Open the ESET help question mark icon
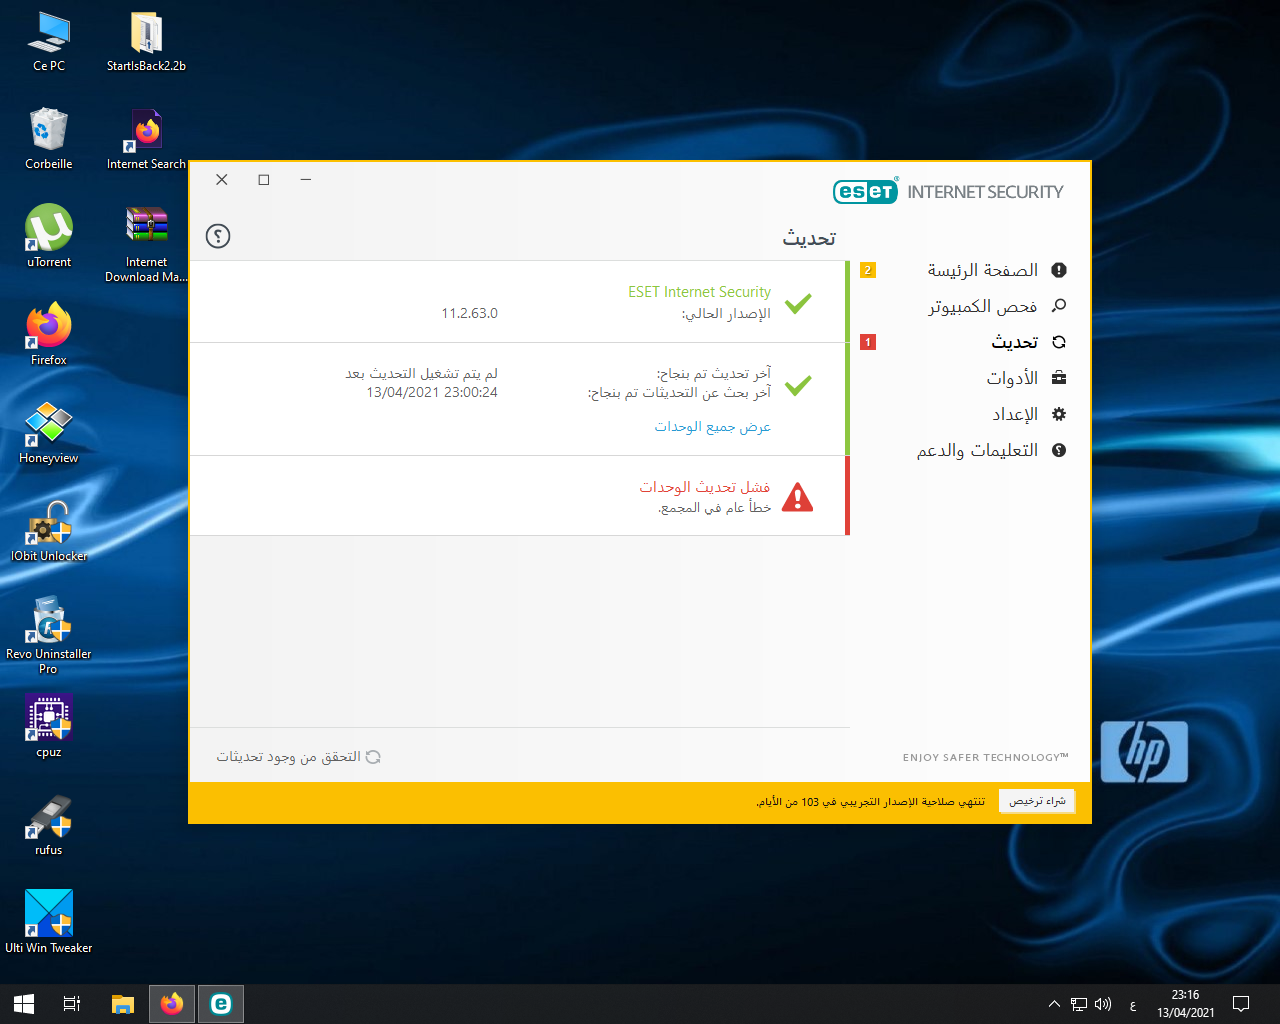The image size is (1280, 1024). coord(218,236)
